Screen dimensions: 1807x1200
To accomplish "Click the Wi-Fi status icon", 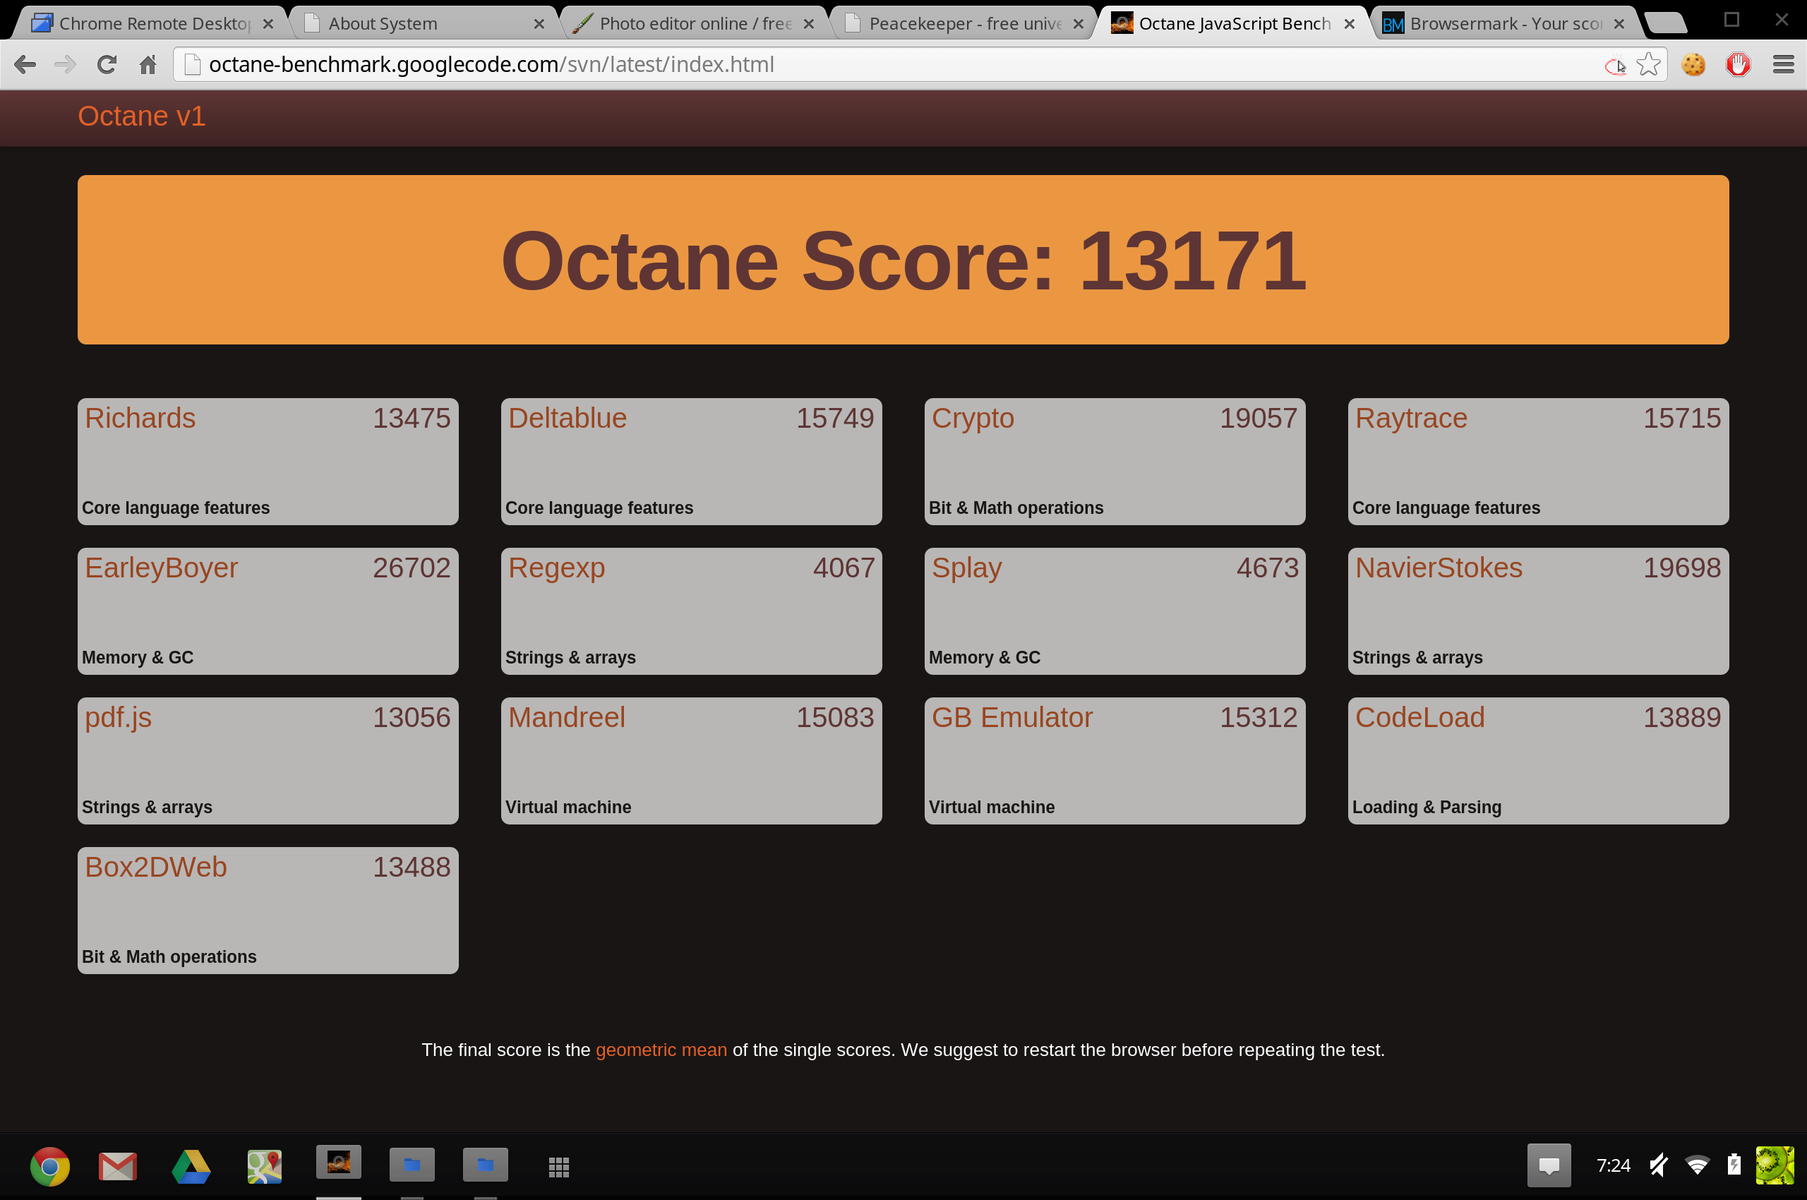I will pyautogui.click(x=1697, y=1165).
